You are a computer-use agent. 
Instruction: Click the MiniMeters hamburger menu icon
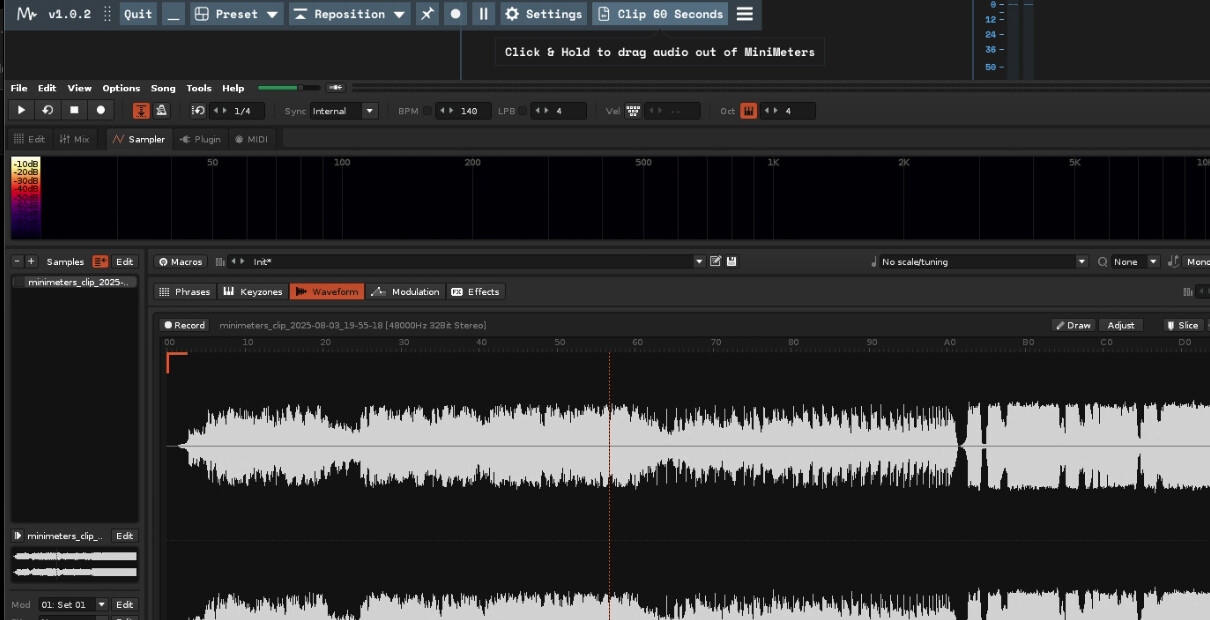point(745,14)
